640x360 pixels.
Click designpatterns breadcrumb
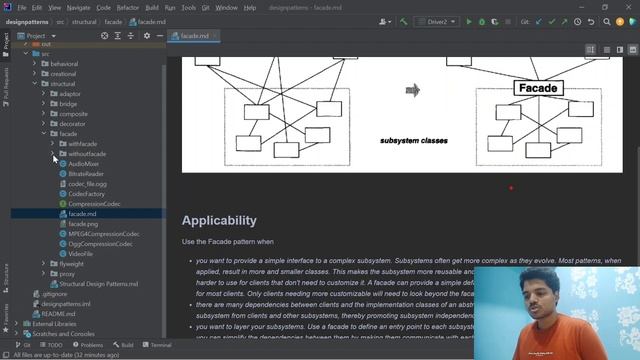(27, 22)
